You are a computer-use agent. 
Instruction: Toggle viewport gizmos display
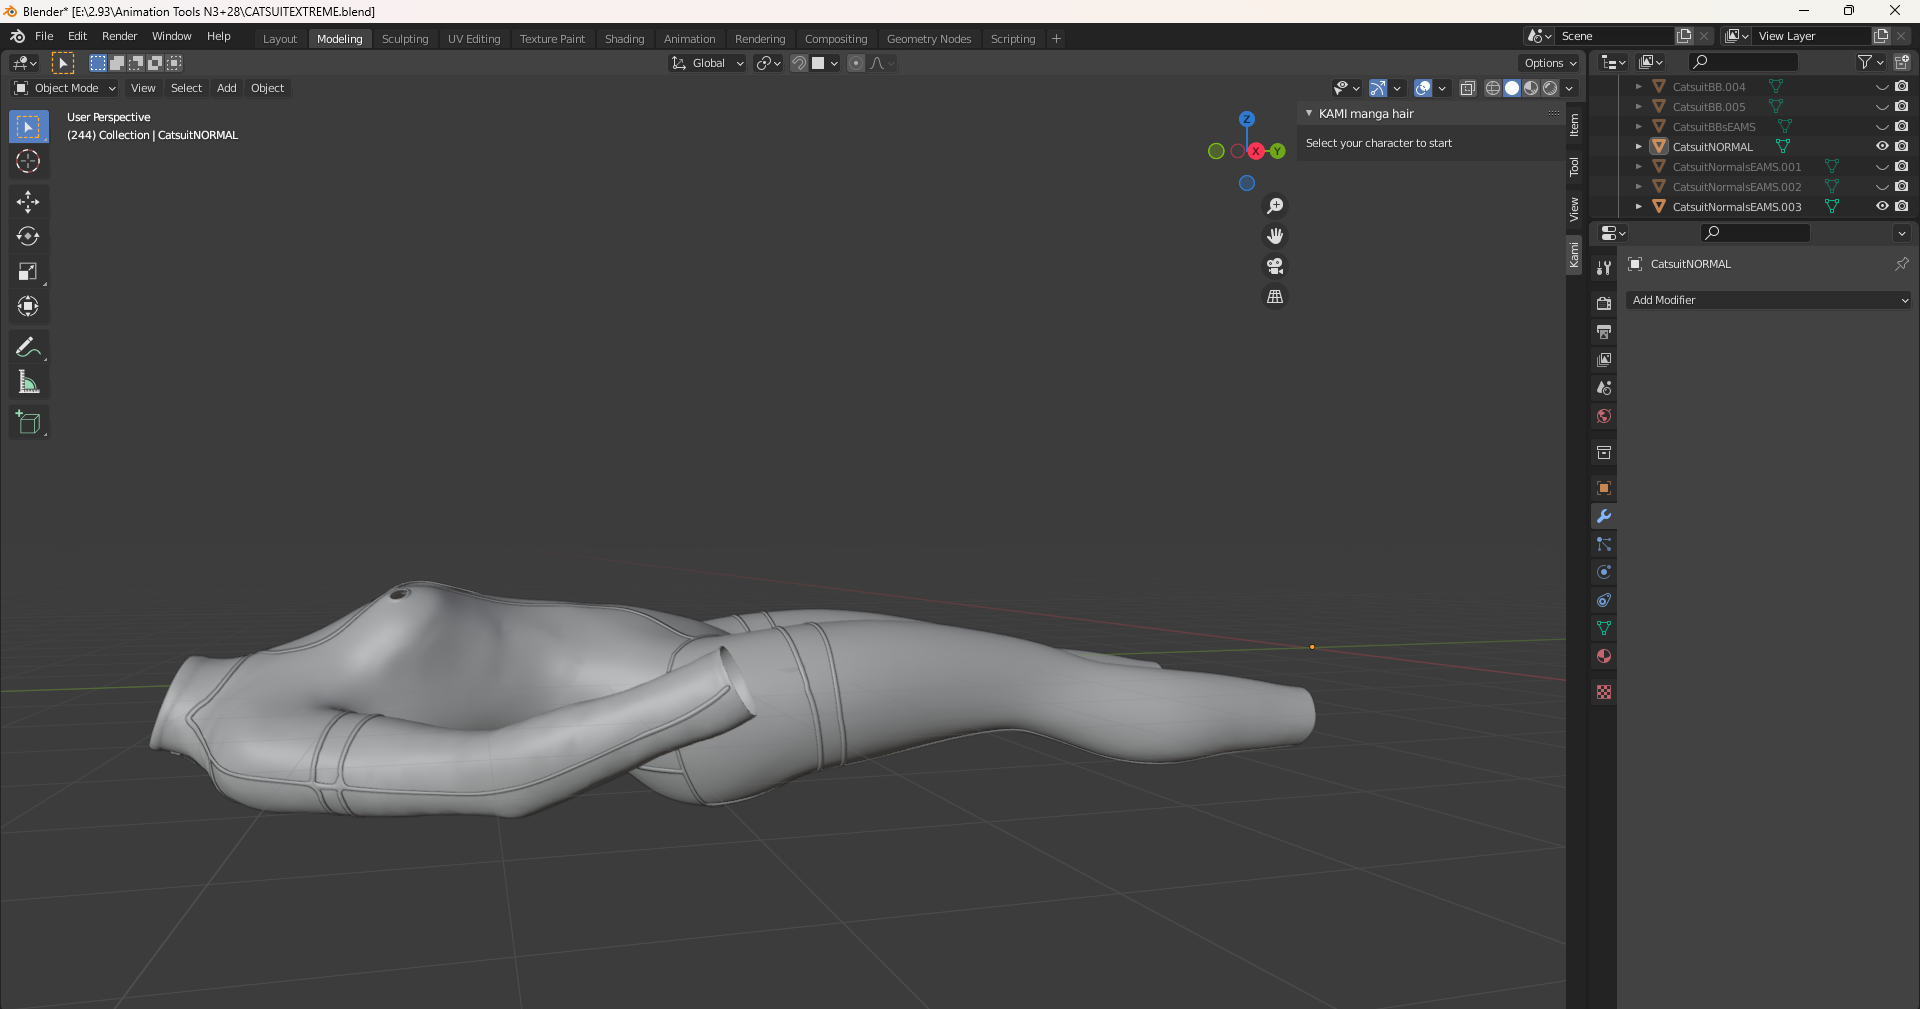pyautogui.click(x=1378, y=88)
